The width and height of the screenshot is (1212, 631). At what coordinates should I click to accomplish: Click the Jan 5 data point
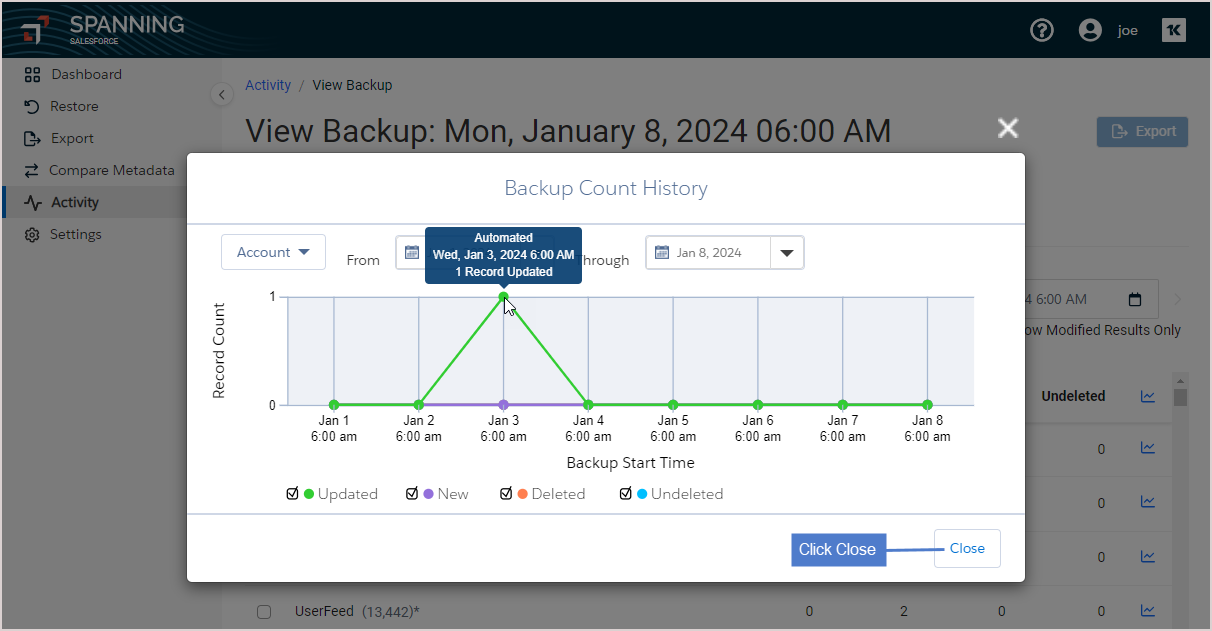[673, 405]
